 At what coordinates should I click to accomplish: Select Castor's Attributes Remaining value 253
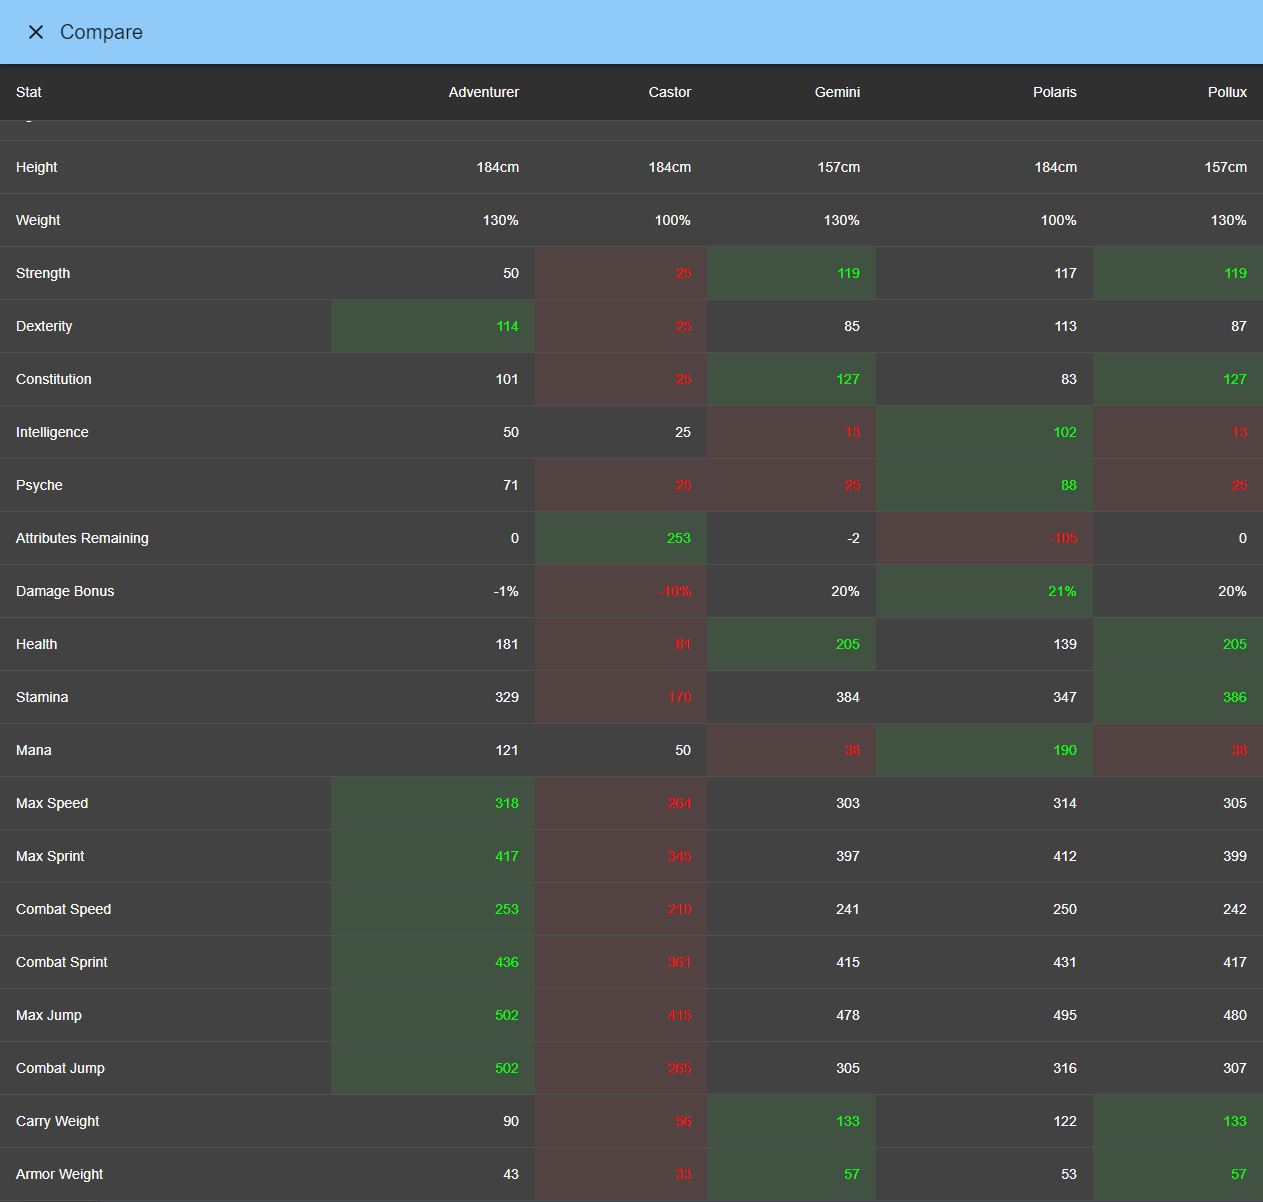coord(678,538)
